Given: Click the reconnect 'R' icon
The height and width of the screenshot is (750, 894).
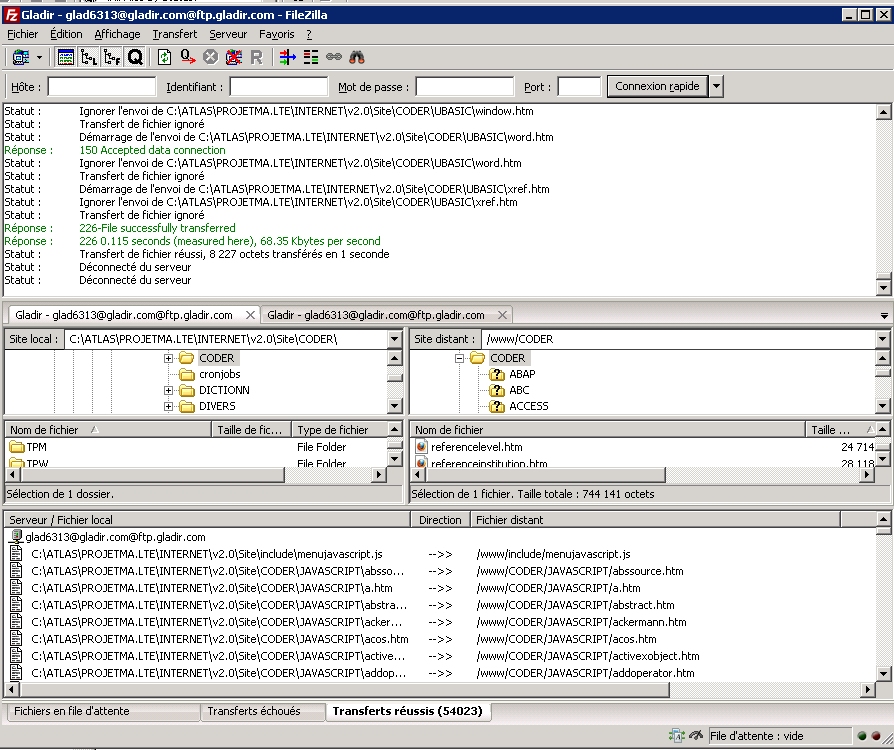Looking at the screenshot, I should click(257, 58).
